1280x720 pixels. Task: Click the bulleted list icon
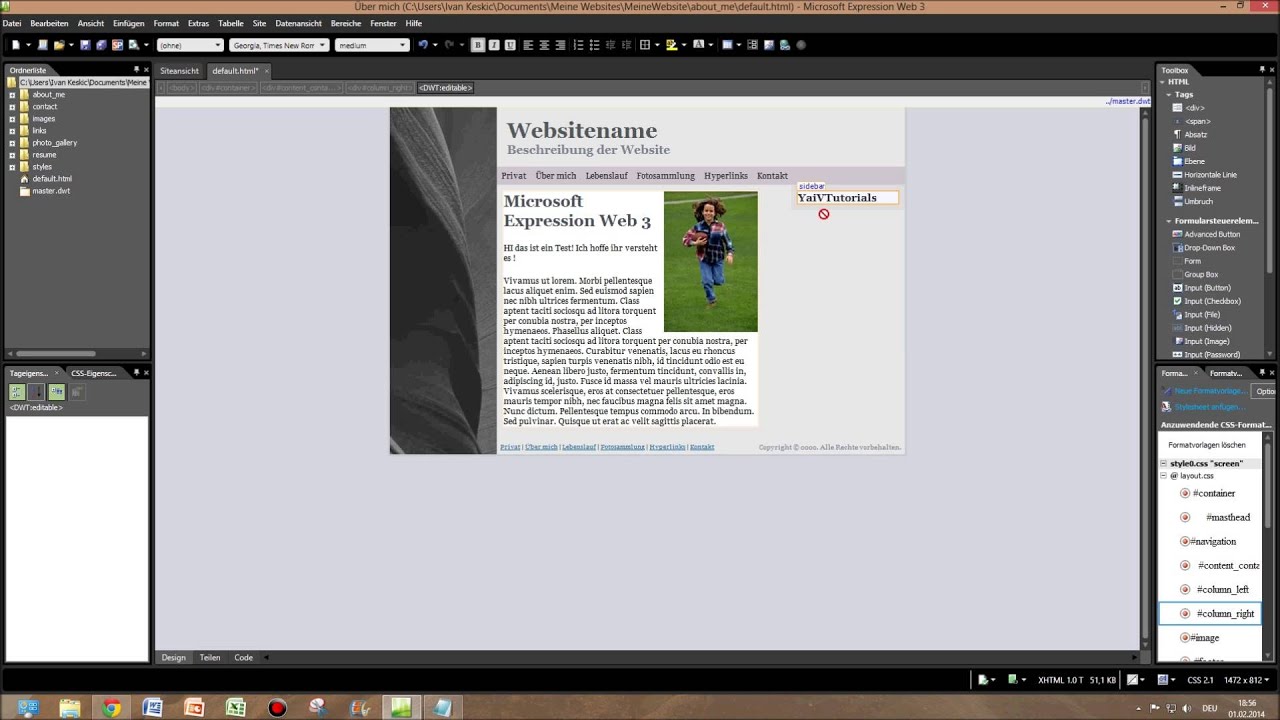pyautogui.click(x=595, y=45)
